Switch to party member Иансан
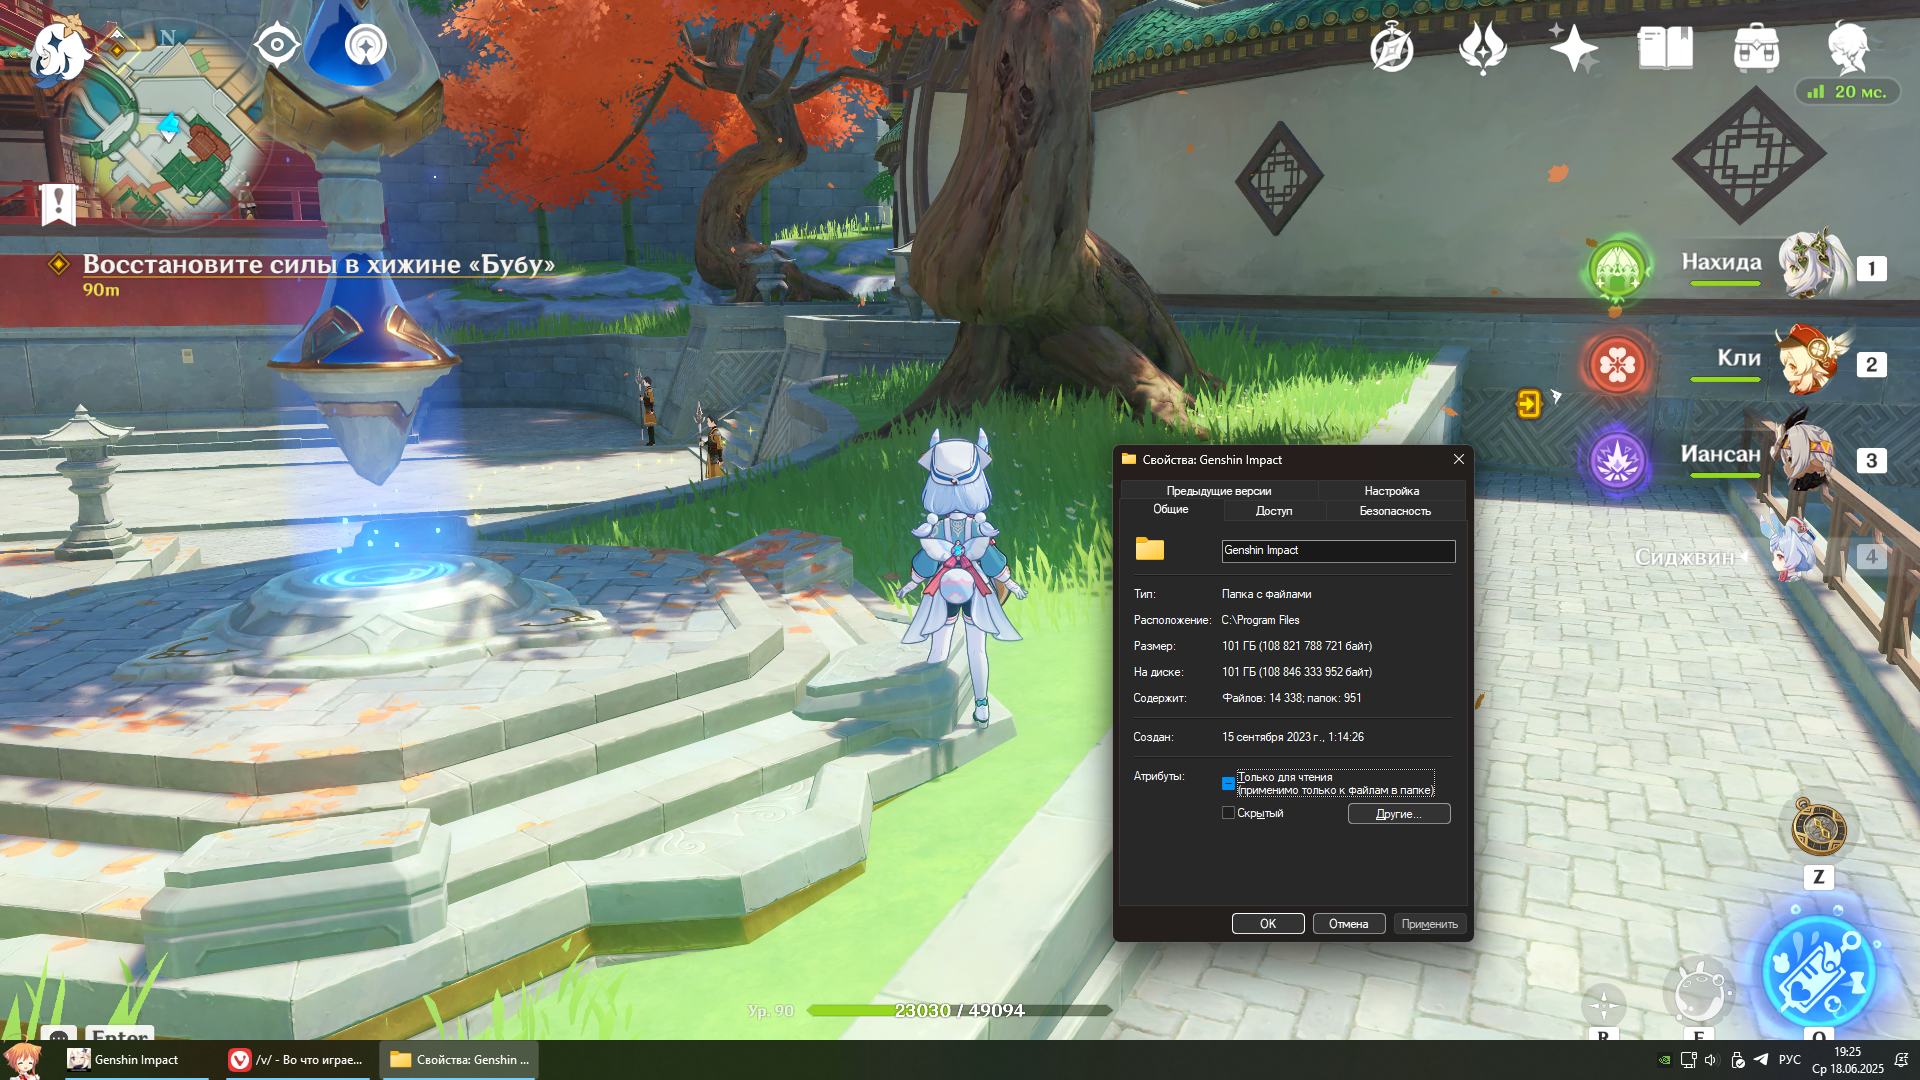1920x1080 pixels. pos(1787,457)
